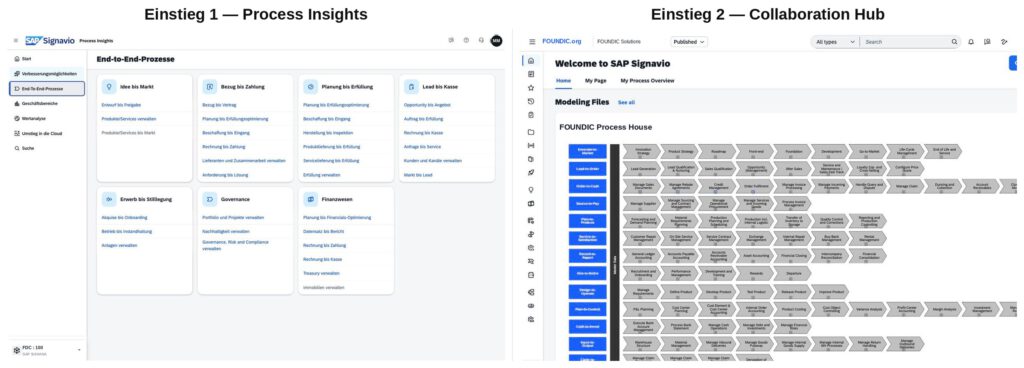Open the Favorites star icon
Image resolution: width=1024 pixels, height=368 pixels.
tap(530, 87)
